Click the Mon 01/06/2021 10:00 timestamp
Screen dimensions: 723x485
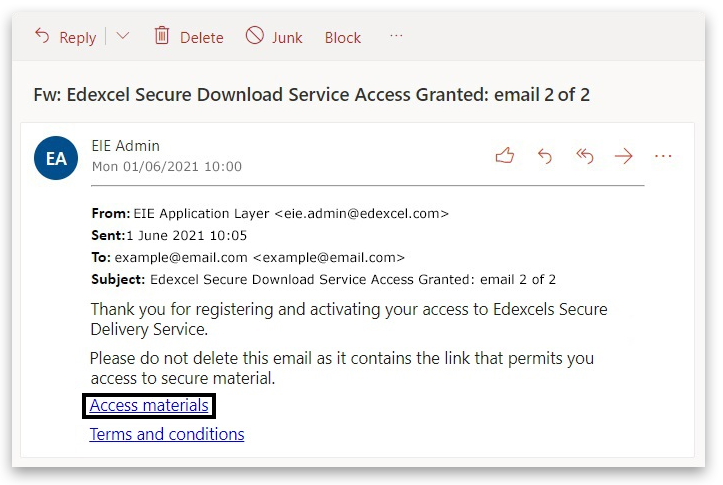166,167
